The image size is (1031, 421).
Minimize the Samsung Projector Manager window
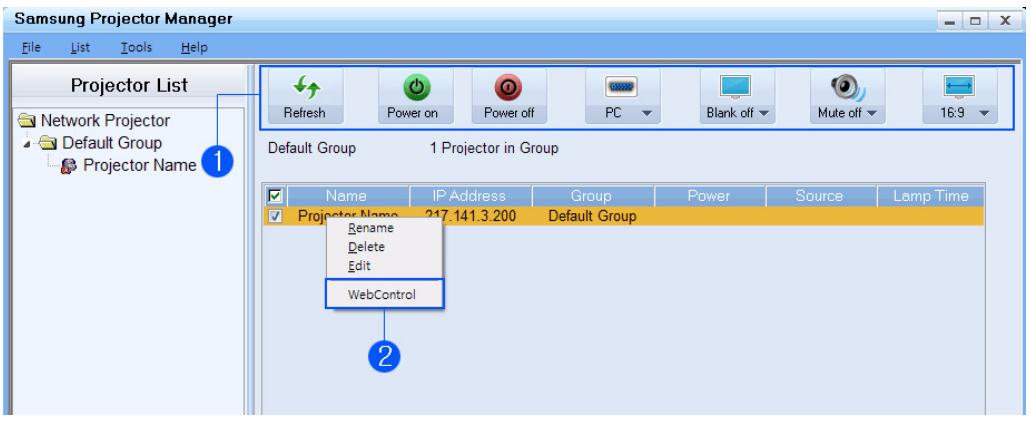pyautogui.click(x=949, y=21)
